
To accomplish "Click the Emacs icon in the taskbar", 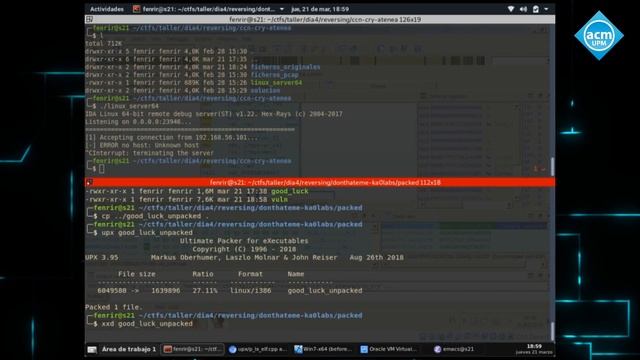I will coord(437,349).
